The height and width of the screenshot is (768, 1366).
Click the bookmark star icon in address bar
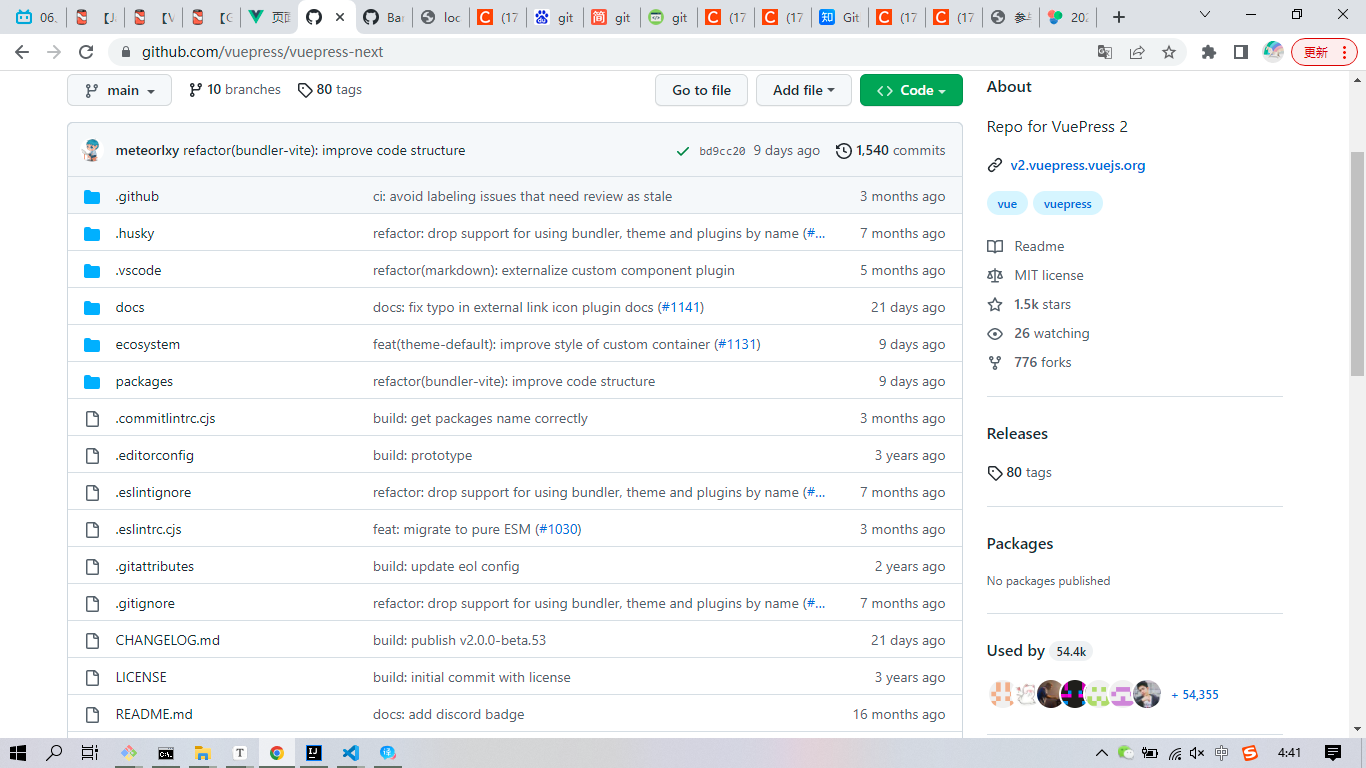[x=1168, y=52]
